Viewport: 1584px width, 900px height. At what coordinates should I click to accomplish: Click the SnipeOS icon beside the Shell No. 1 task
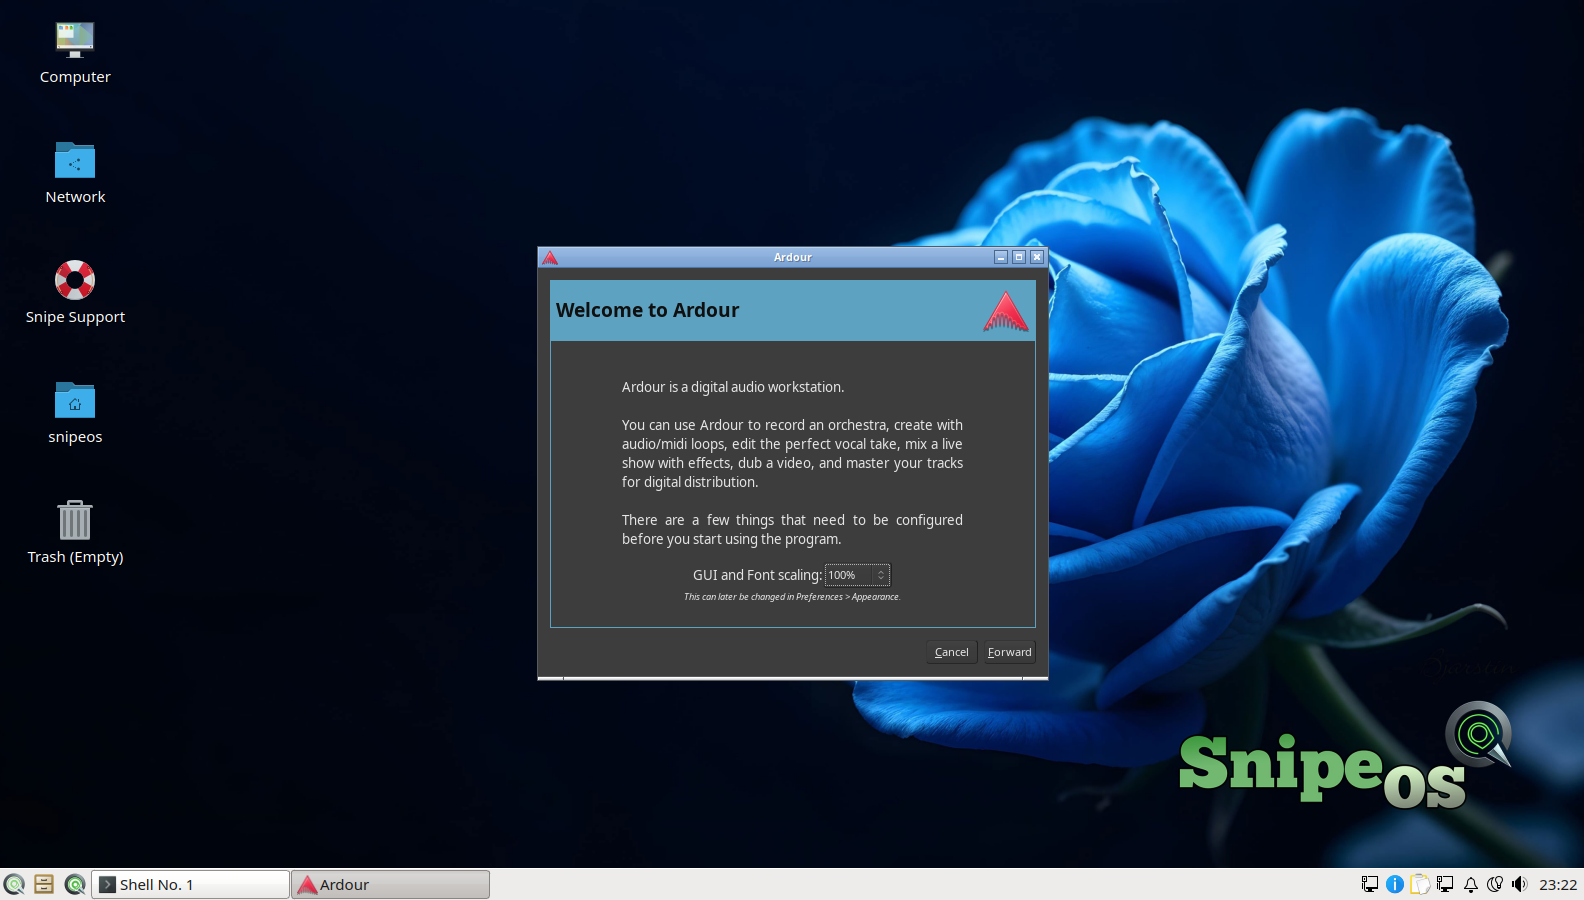tap(75, 884)
